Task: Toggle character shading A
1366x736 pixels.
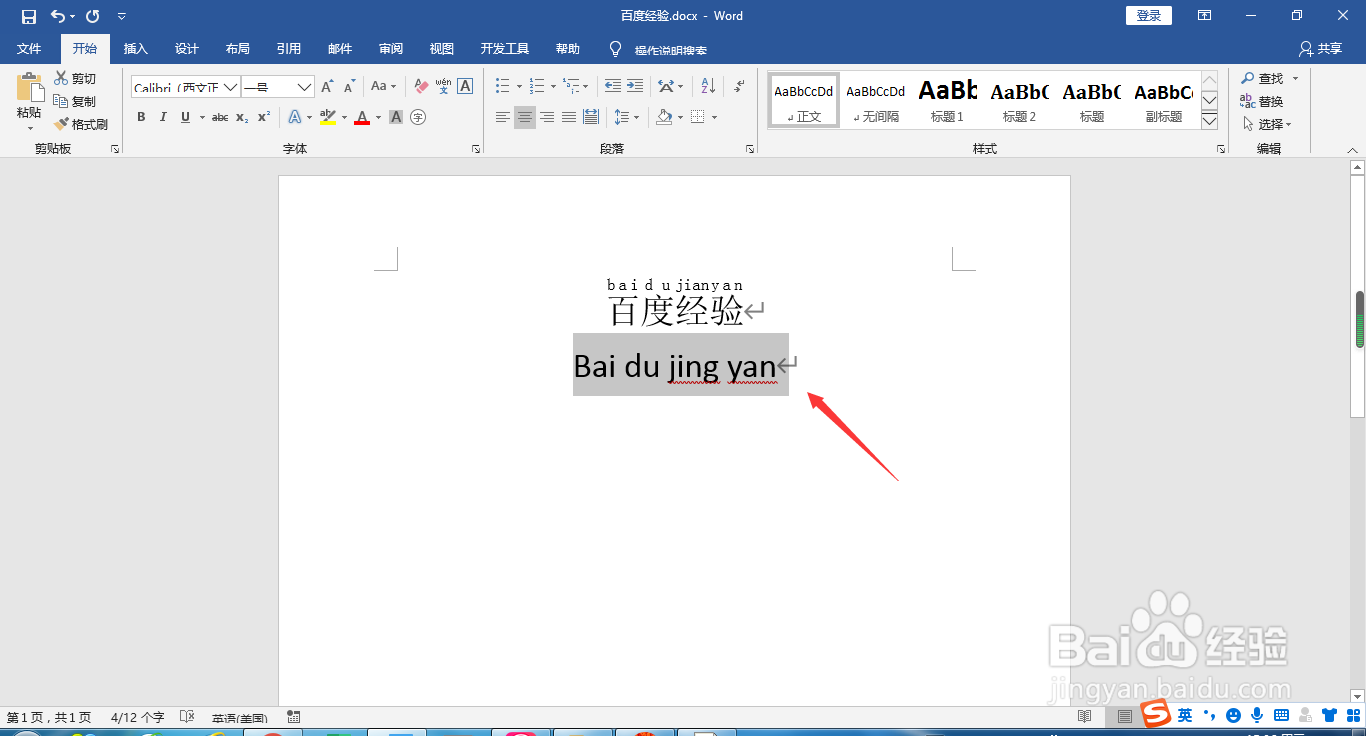Action: pos(396,117)
